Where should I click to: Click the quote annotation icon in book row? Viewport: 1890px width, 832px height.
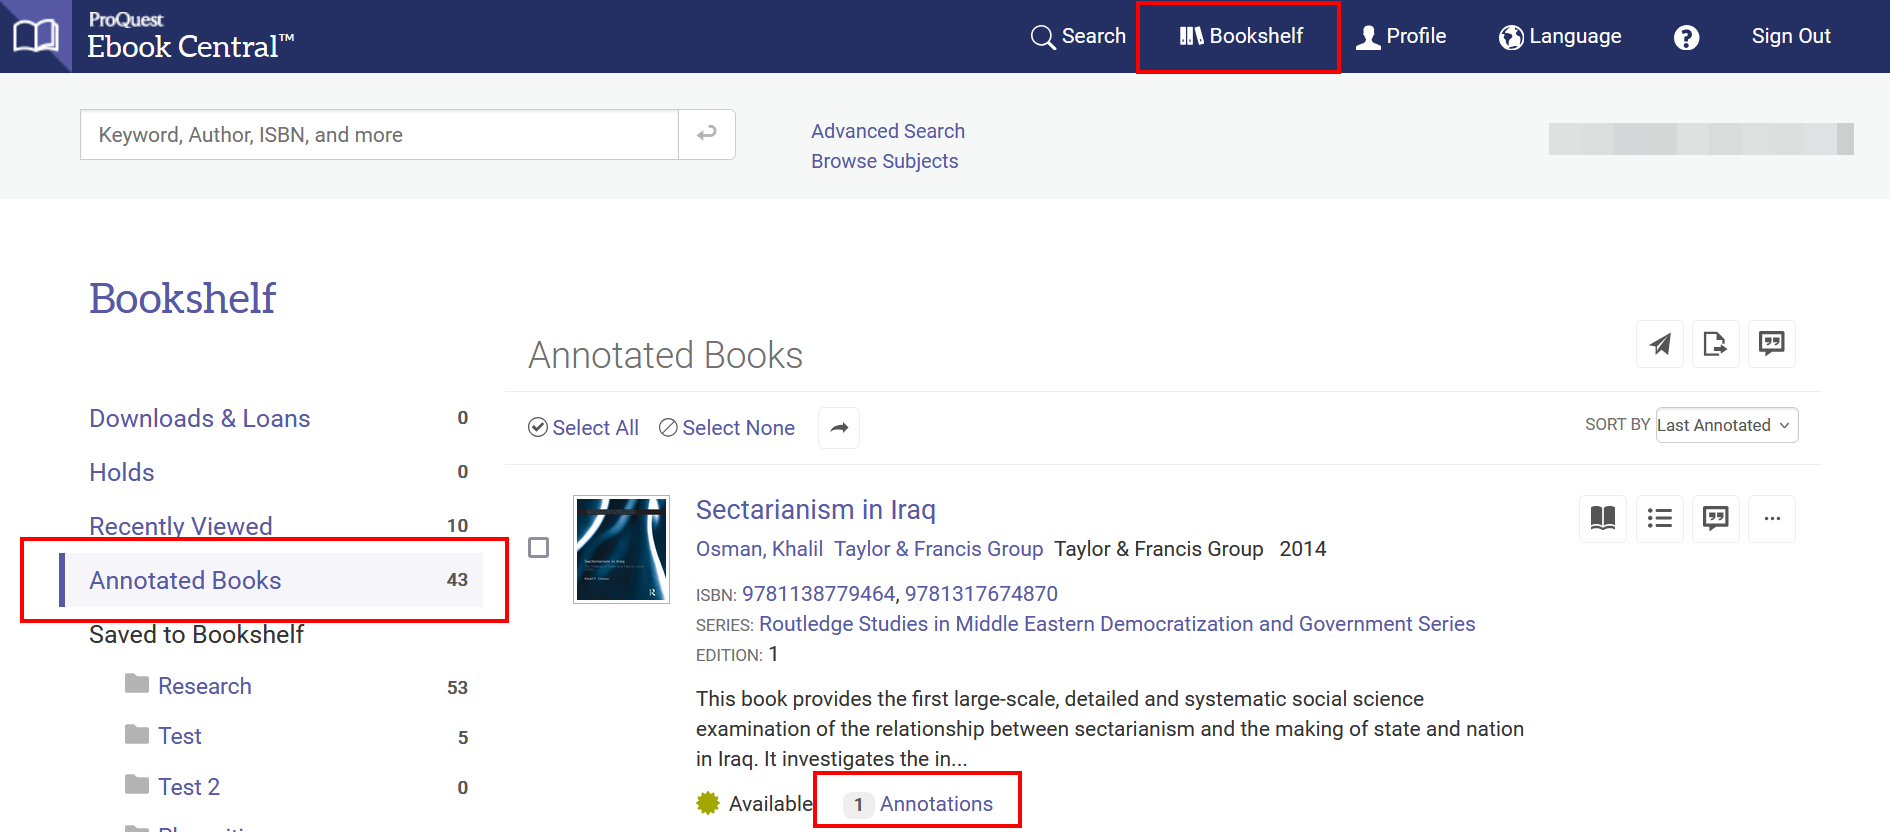coord(1715,518)
